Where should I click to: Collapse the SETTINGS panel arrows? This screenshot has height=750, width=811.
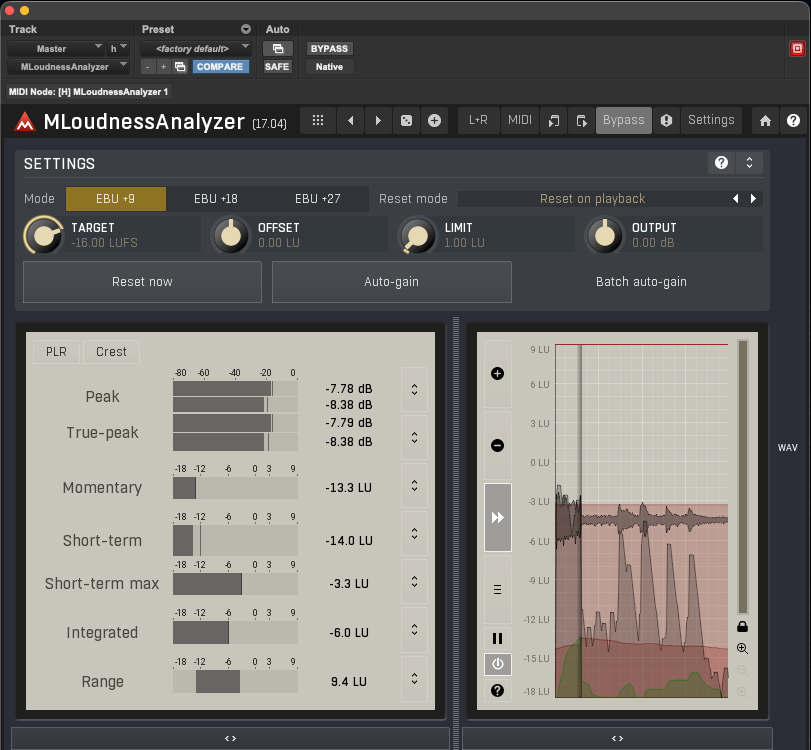point(749,163)
